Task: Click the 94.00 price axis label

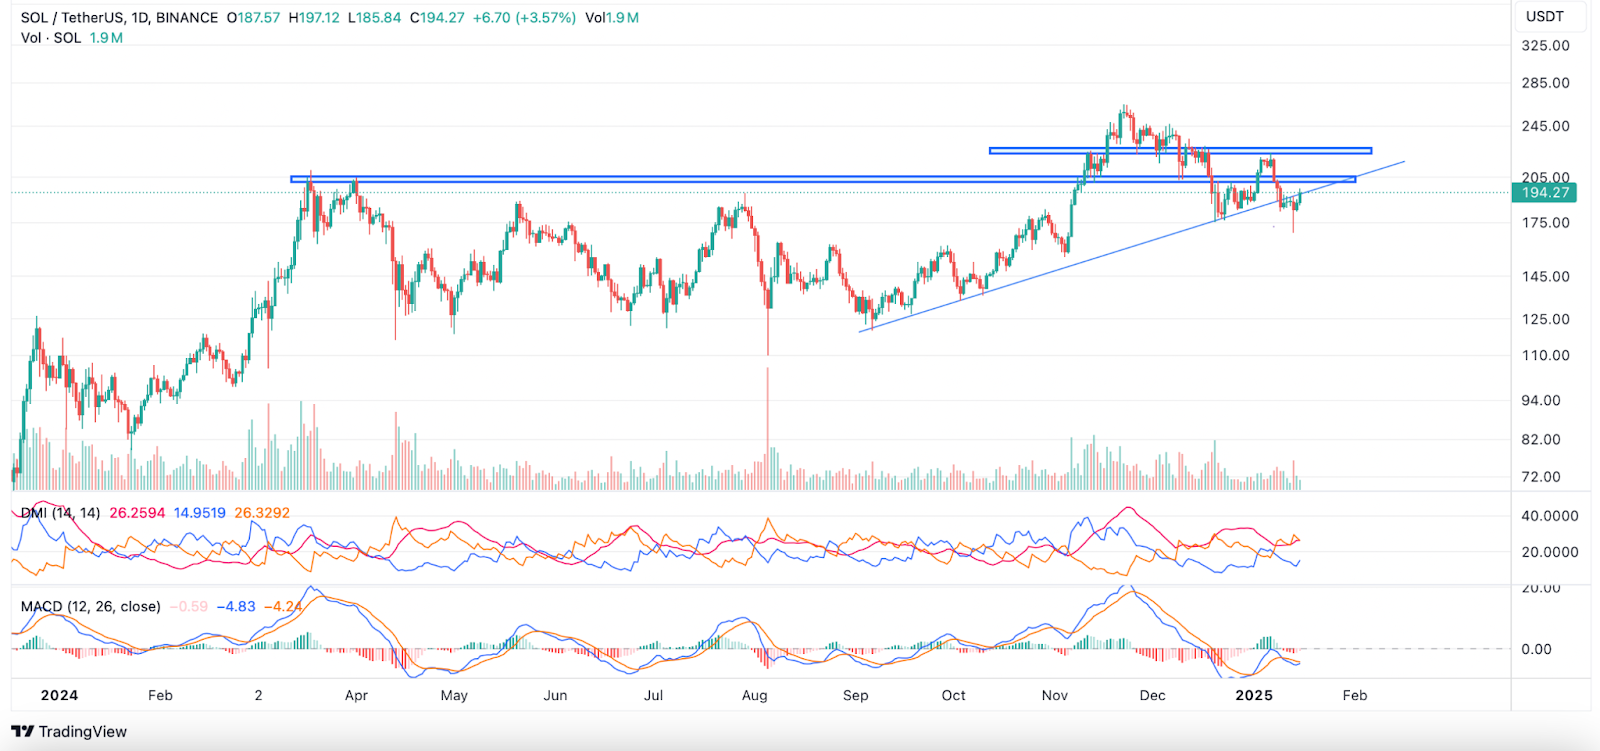Action: tap(1541, 400)
